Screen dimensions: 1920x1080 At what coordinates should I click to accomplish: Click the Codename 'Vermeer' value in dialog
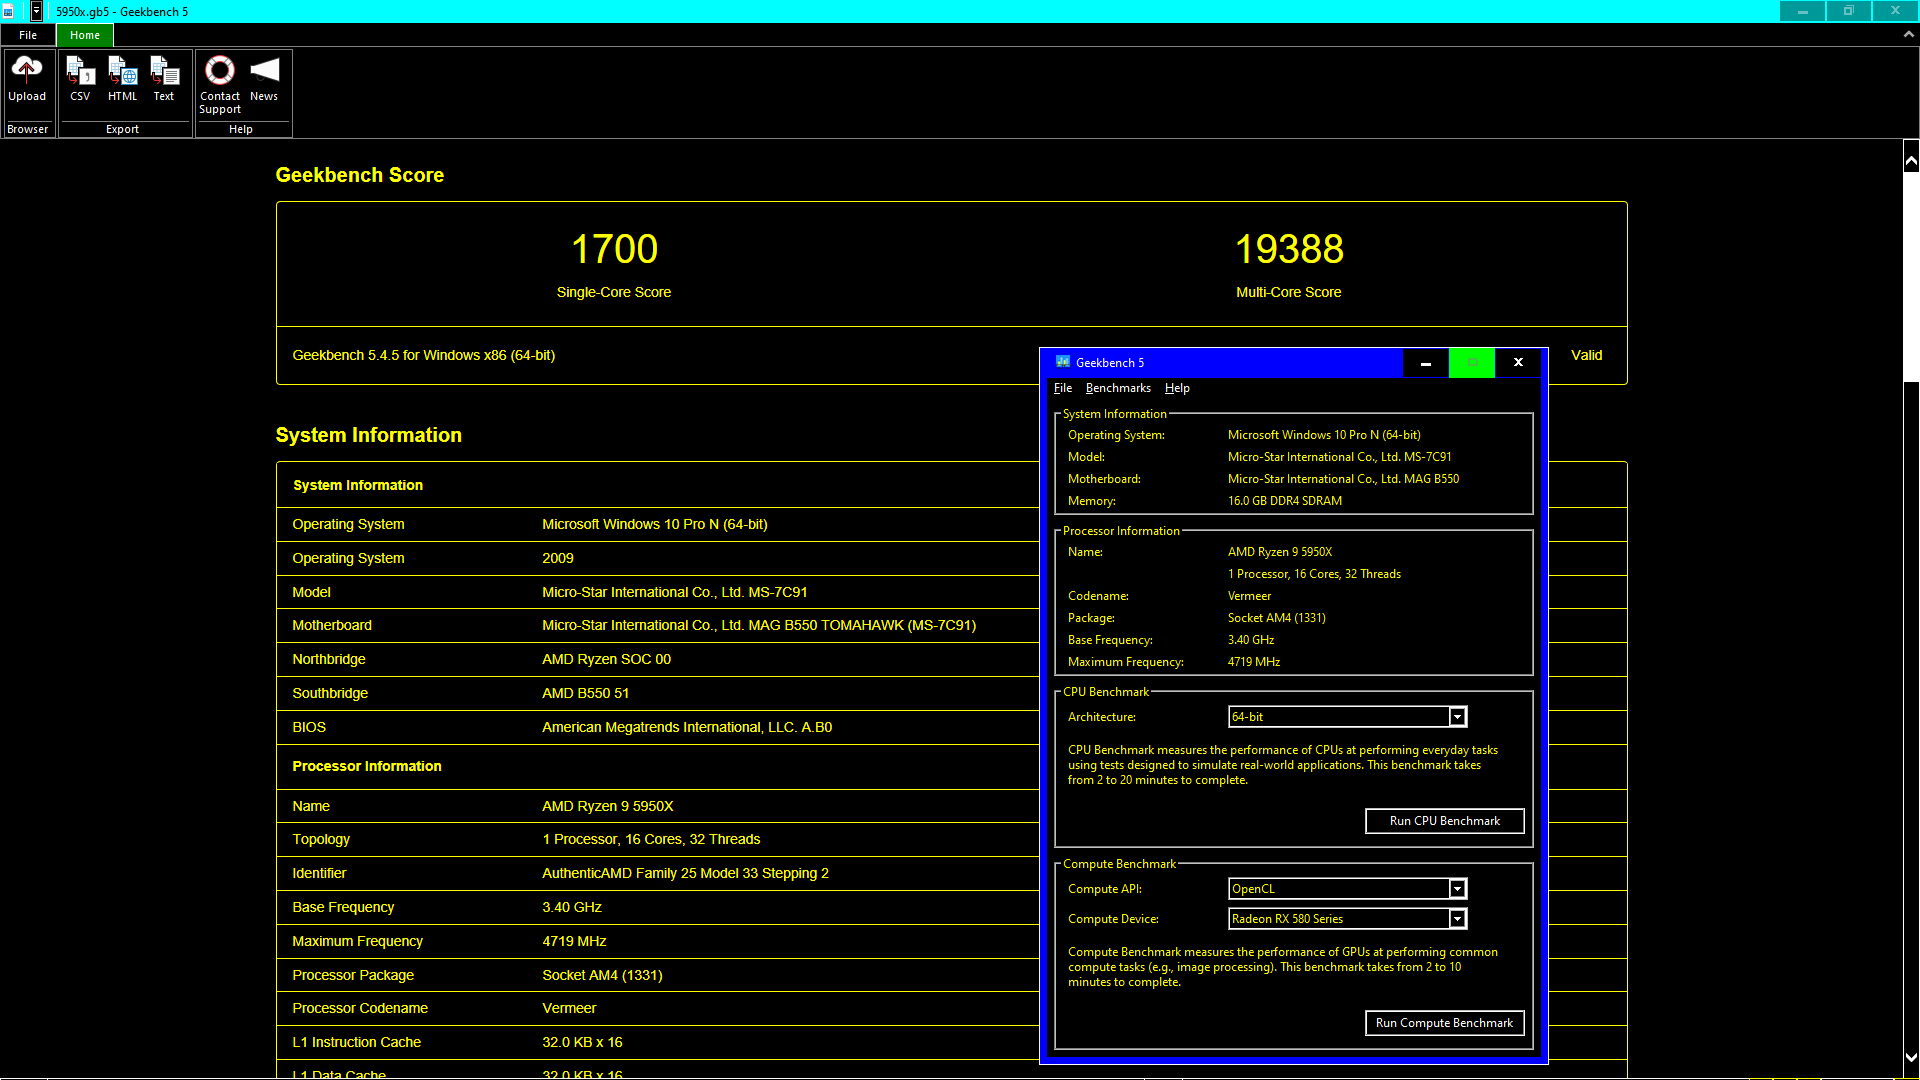(1249, 596)
